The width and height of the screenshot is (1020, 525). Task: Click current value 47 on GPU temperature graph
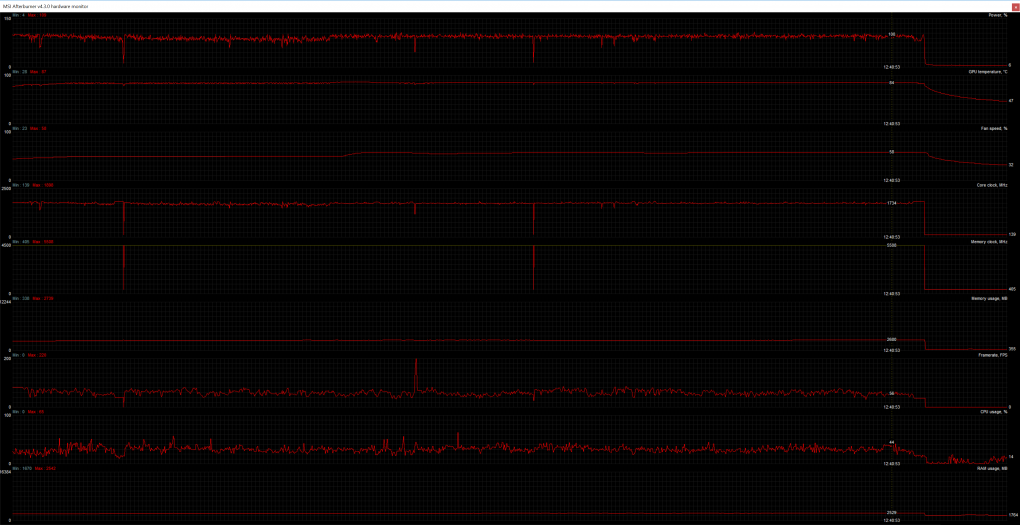coord(1011,101)
